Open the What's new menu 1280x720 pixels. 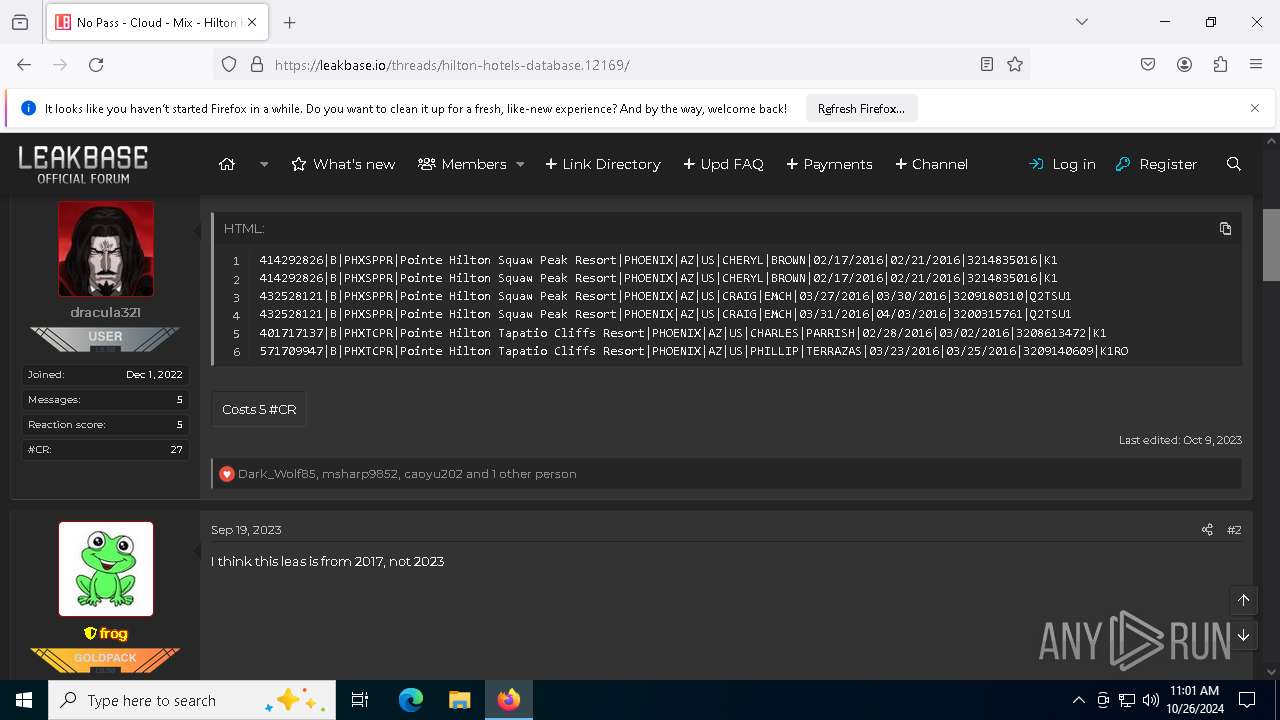click(343, 164)
